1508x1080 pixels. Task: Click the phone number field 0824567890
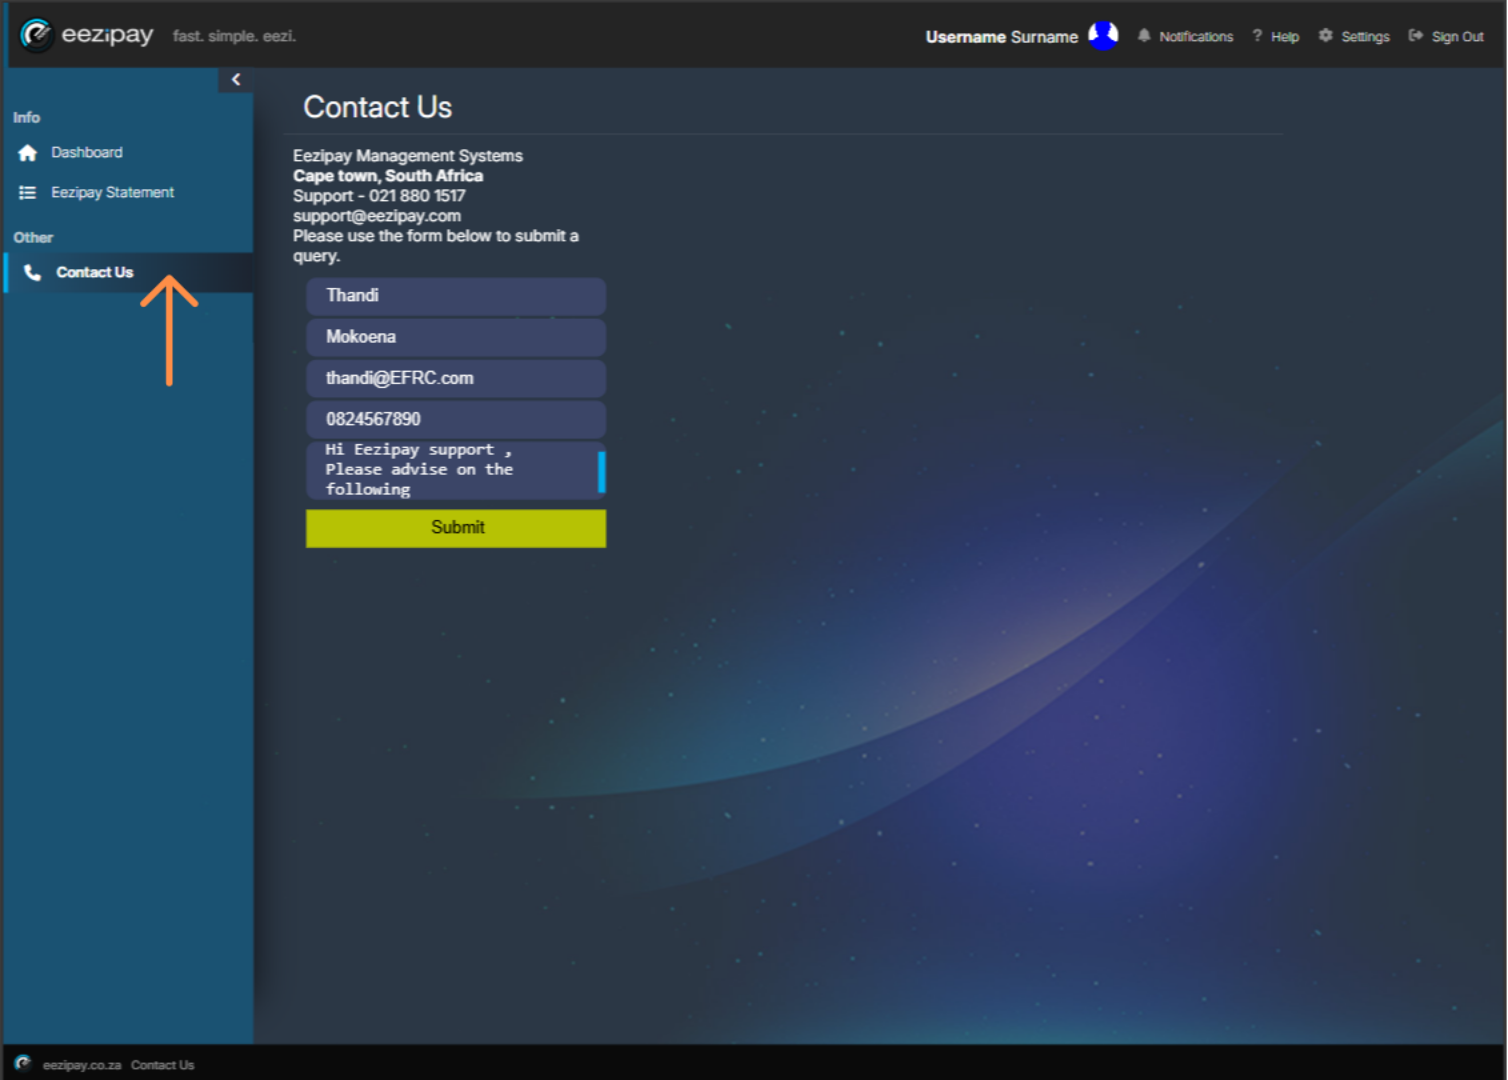[x=456, y=419]
